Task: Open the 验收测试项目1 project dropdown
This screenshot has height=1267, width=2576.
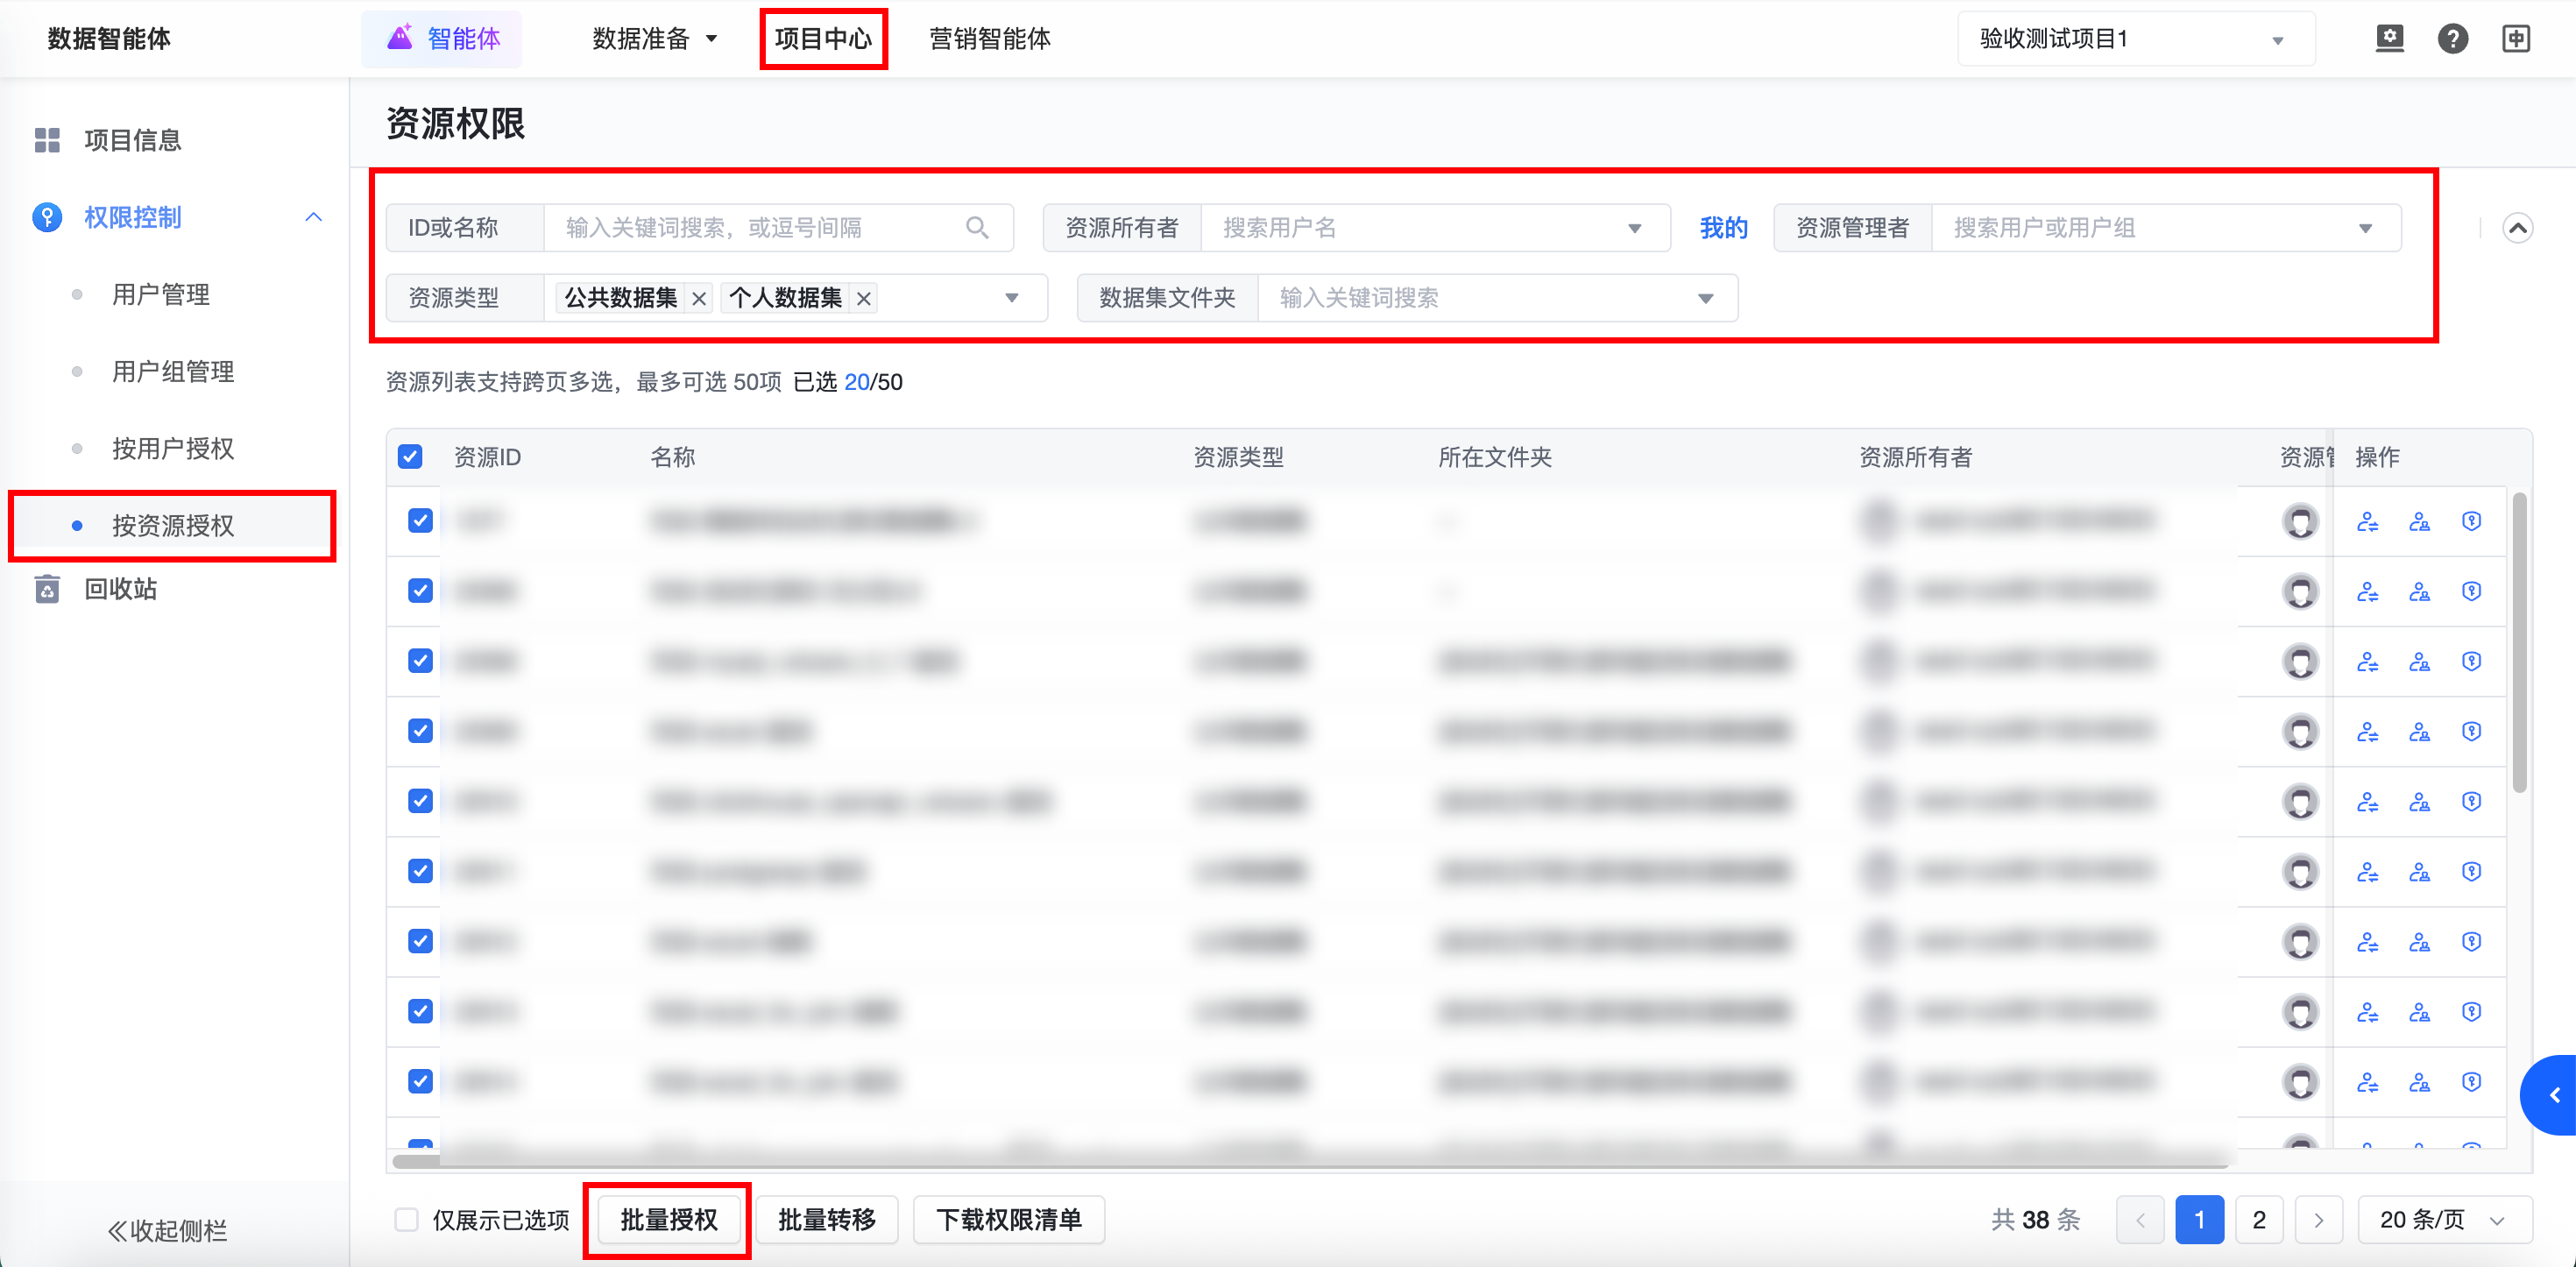Action: point(2135,39)
